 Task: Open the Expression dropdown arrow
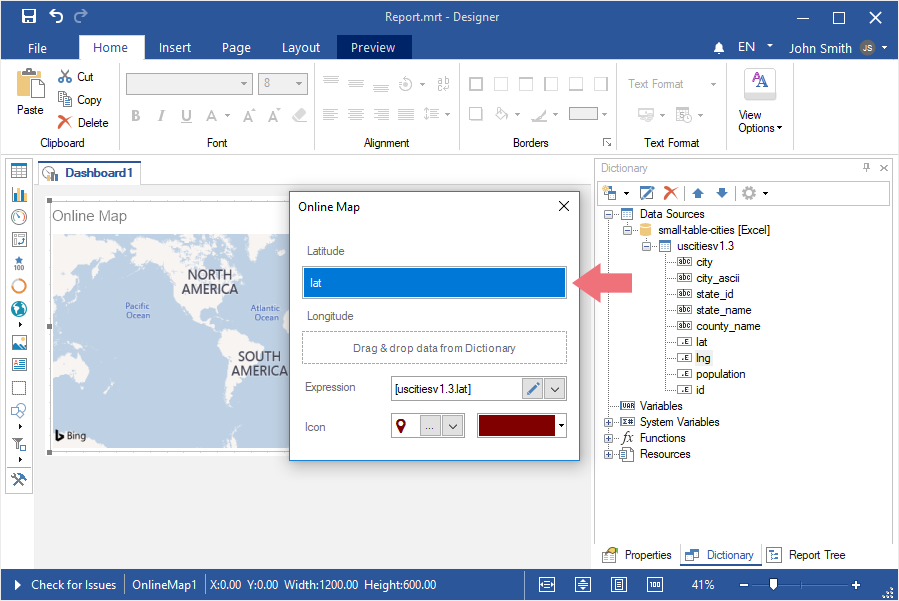pos(555,388)
